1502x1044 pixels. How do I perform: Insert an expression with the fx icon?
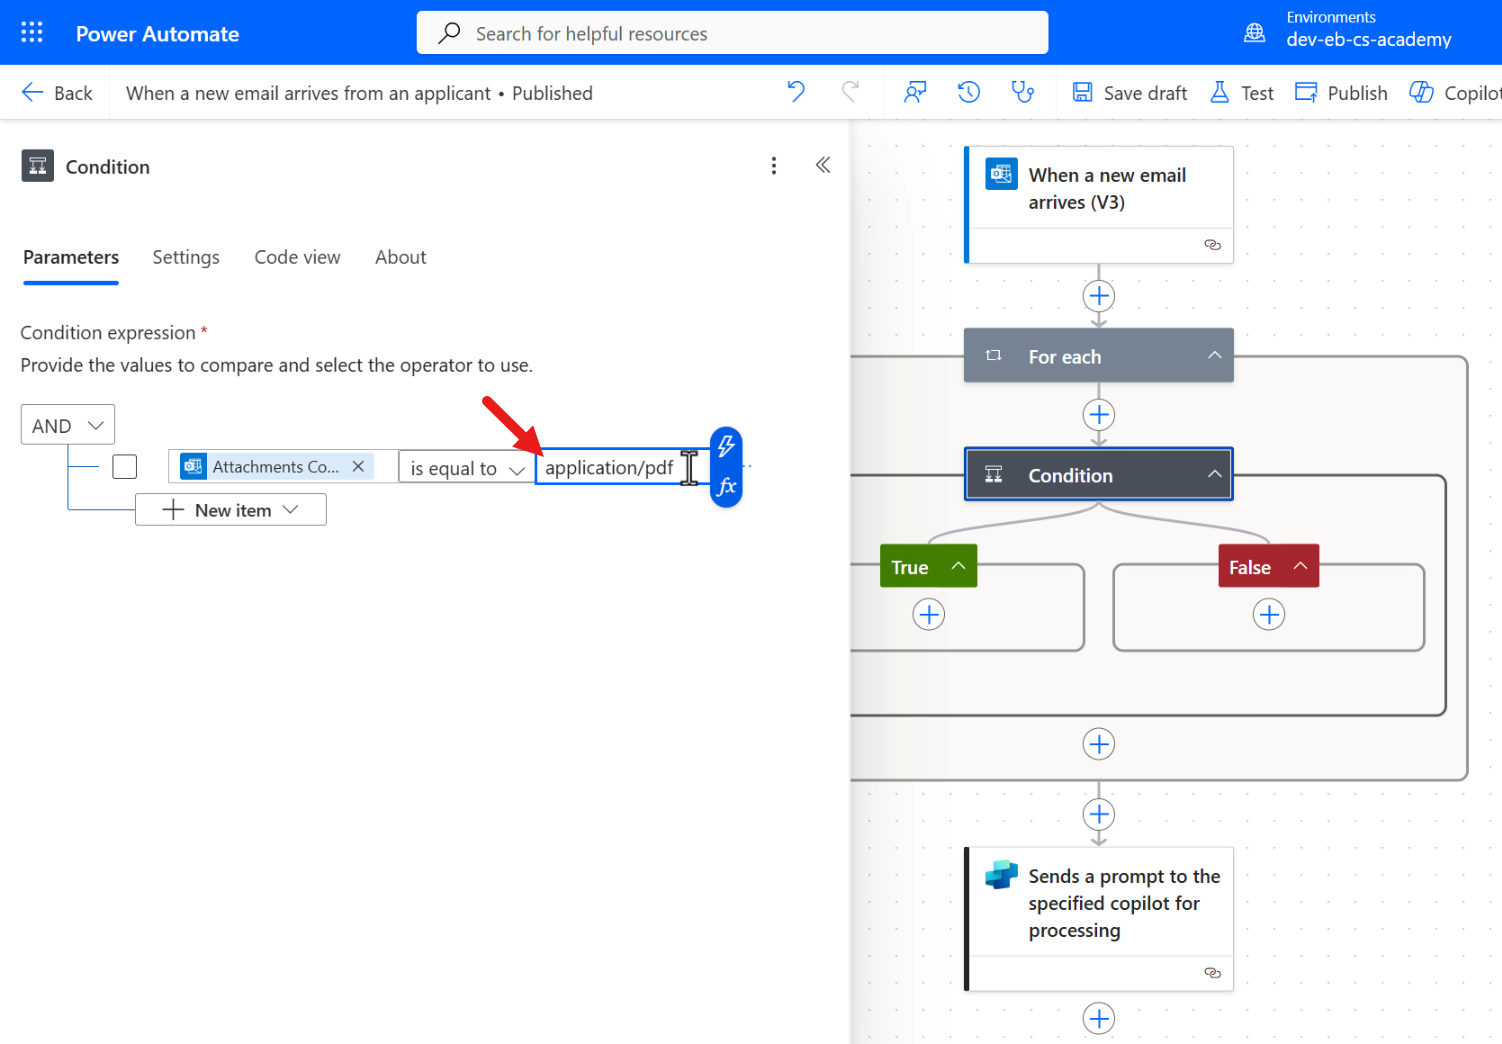pos(726,487)
